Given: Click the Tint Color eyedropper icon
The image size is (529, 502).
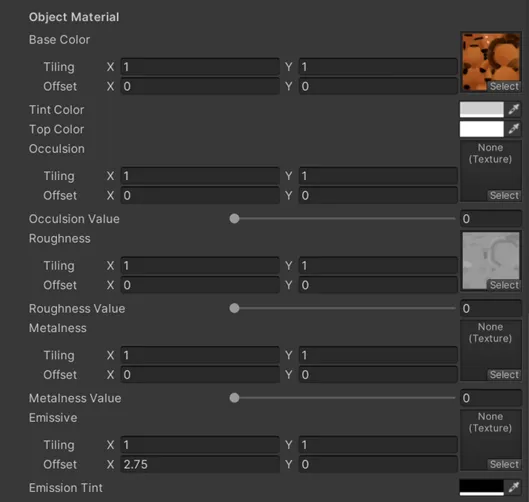Looking at the screenshot, I should coord(513,109).
